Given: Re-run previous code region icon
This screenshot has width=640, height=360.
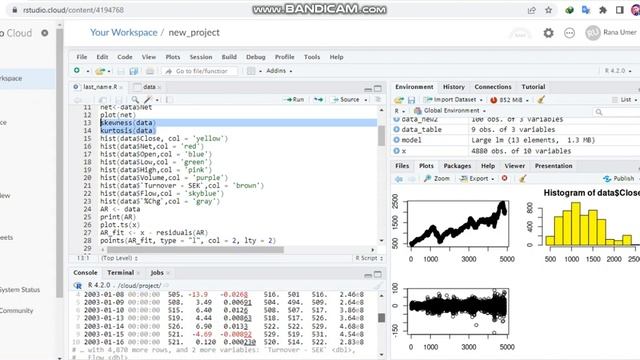Looking at the screenshot, I should (318, 100).
